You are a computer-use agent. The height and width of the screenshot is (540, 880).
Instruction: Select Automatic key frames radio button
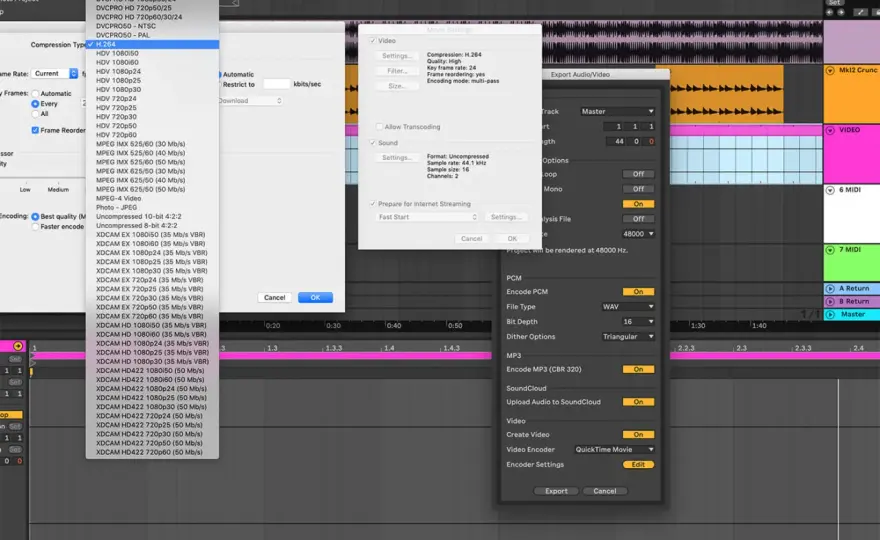pos(35,94)
